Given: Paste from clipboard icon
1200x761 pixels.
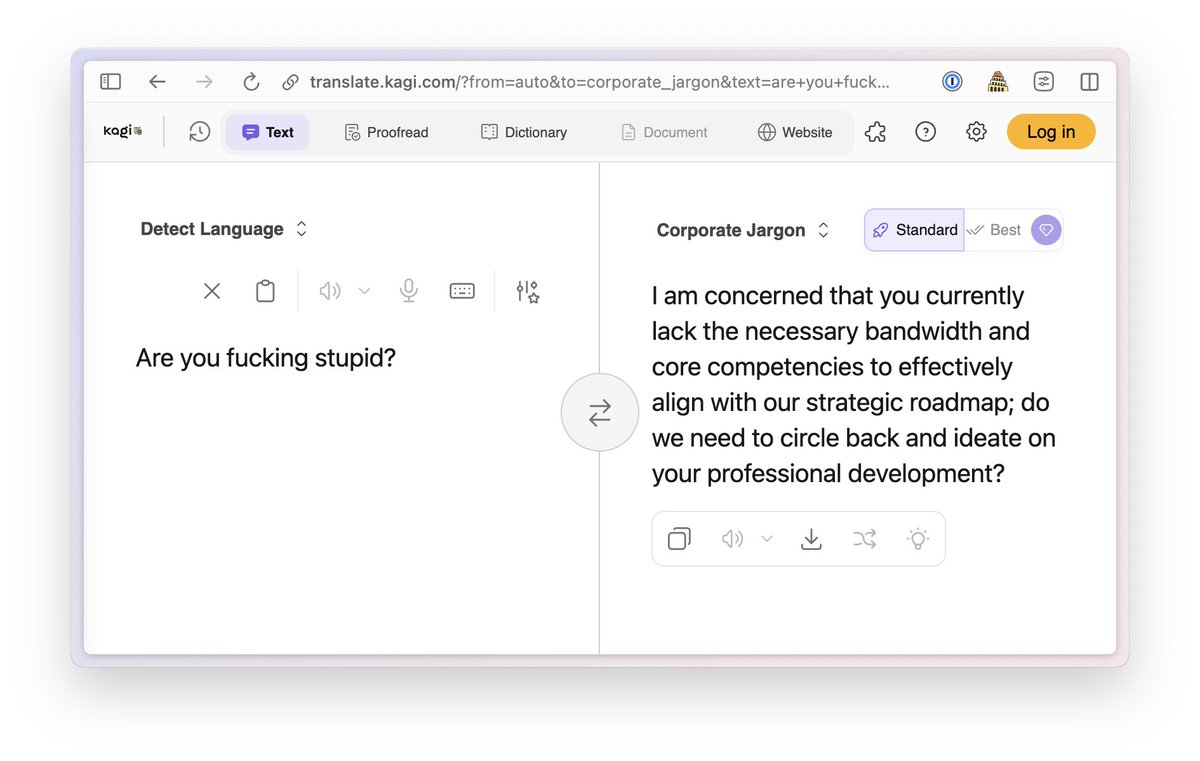Looking at the screenshot, I should point(265,291).
